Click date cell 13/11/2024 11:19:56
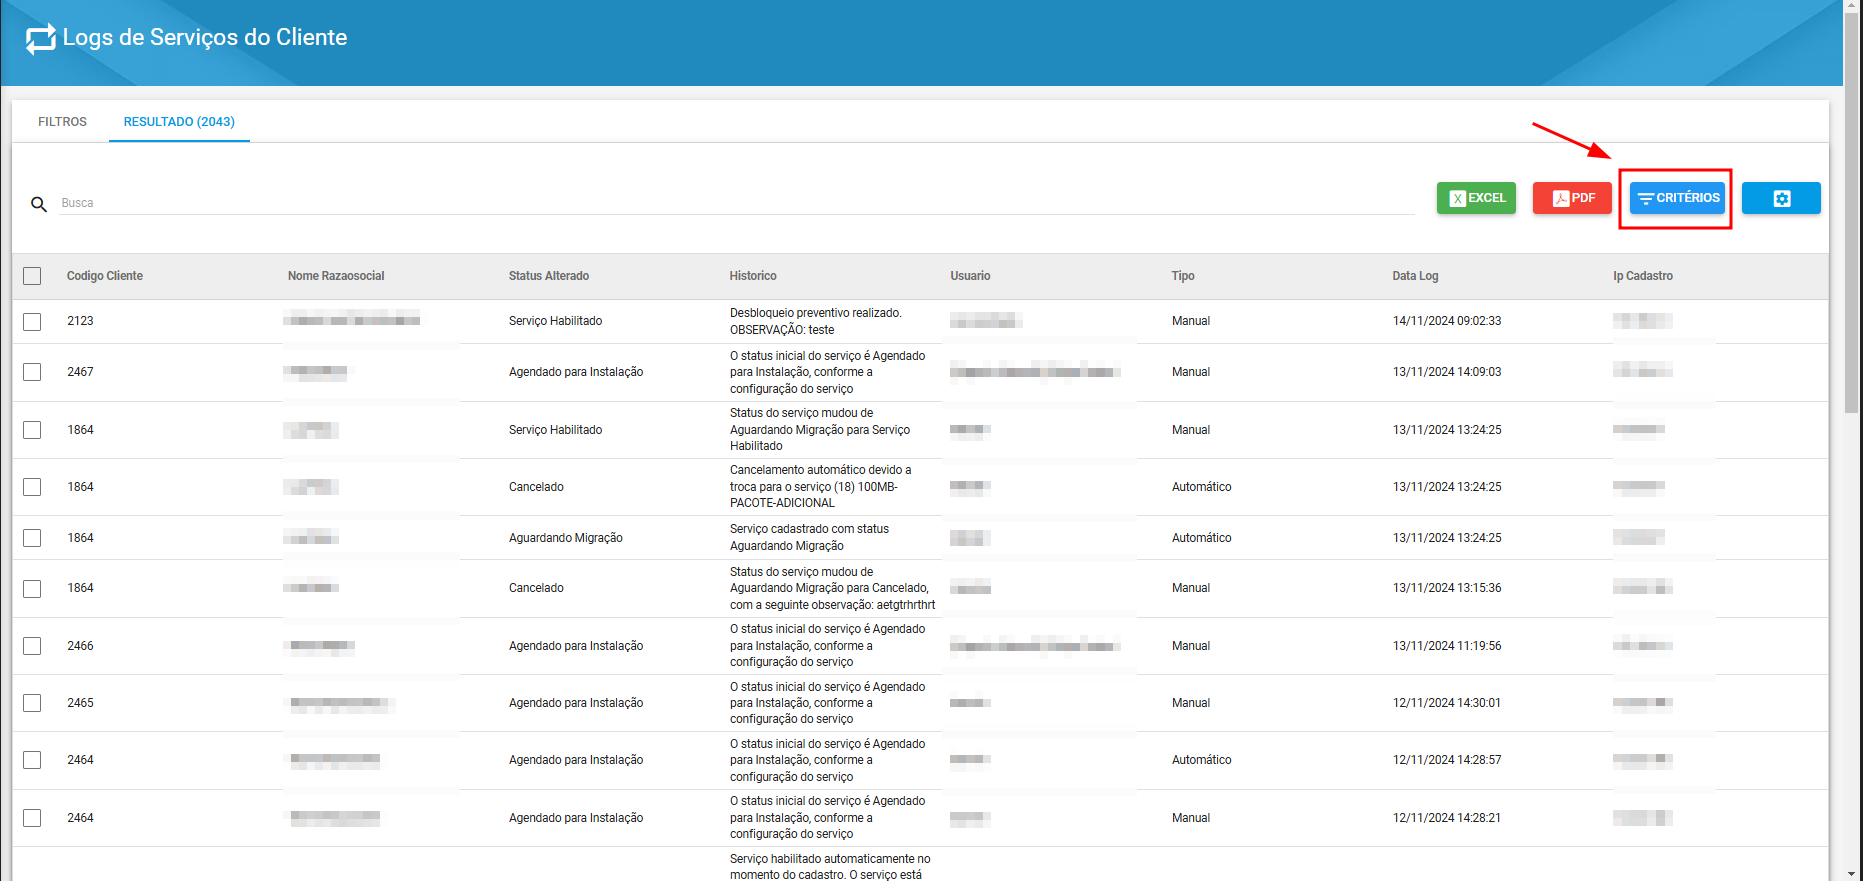Screen dimensions: 1863x881 (x=1447, y=646)
